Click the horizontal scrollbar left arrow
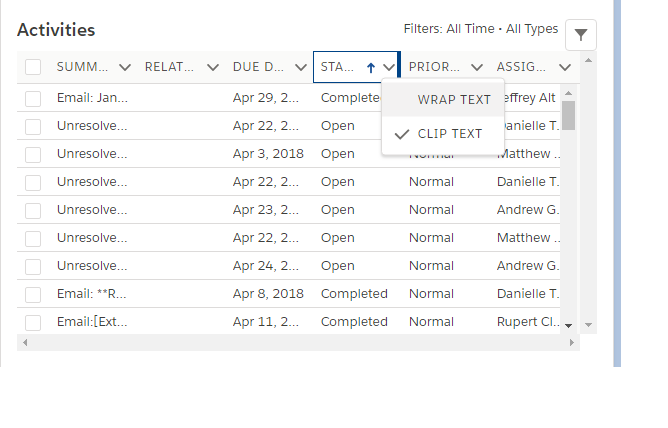The height and width of the screenshot is (428, 668). coord(25,343)
